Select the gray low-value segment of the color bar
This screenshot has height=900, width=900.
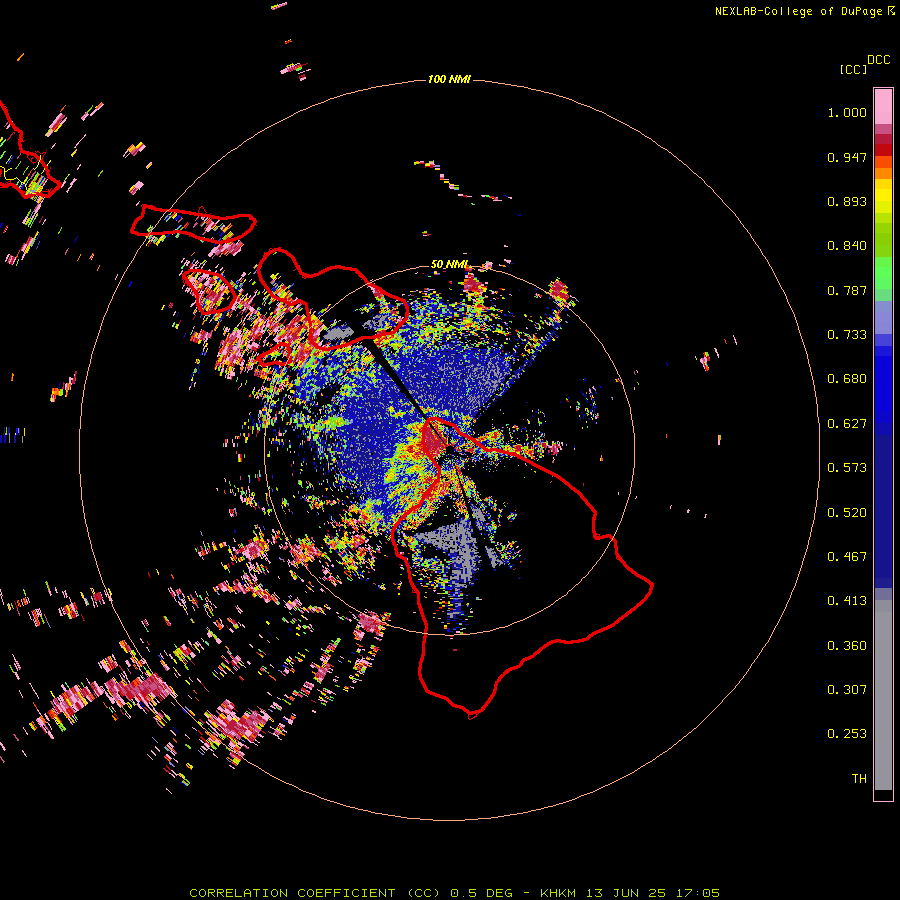pos(883,695)
